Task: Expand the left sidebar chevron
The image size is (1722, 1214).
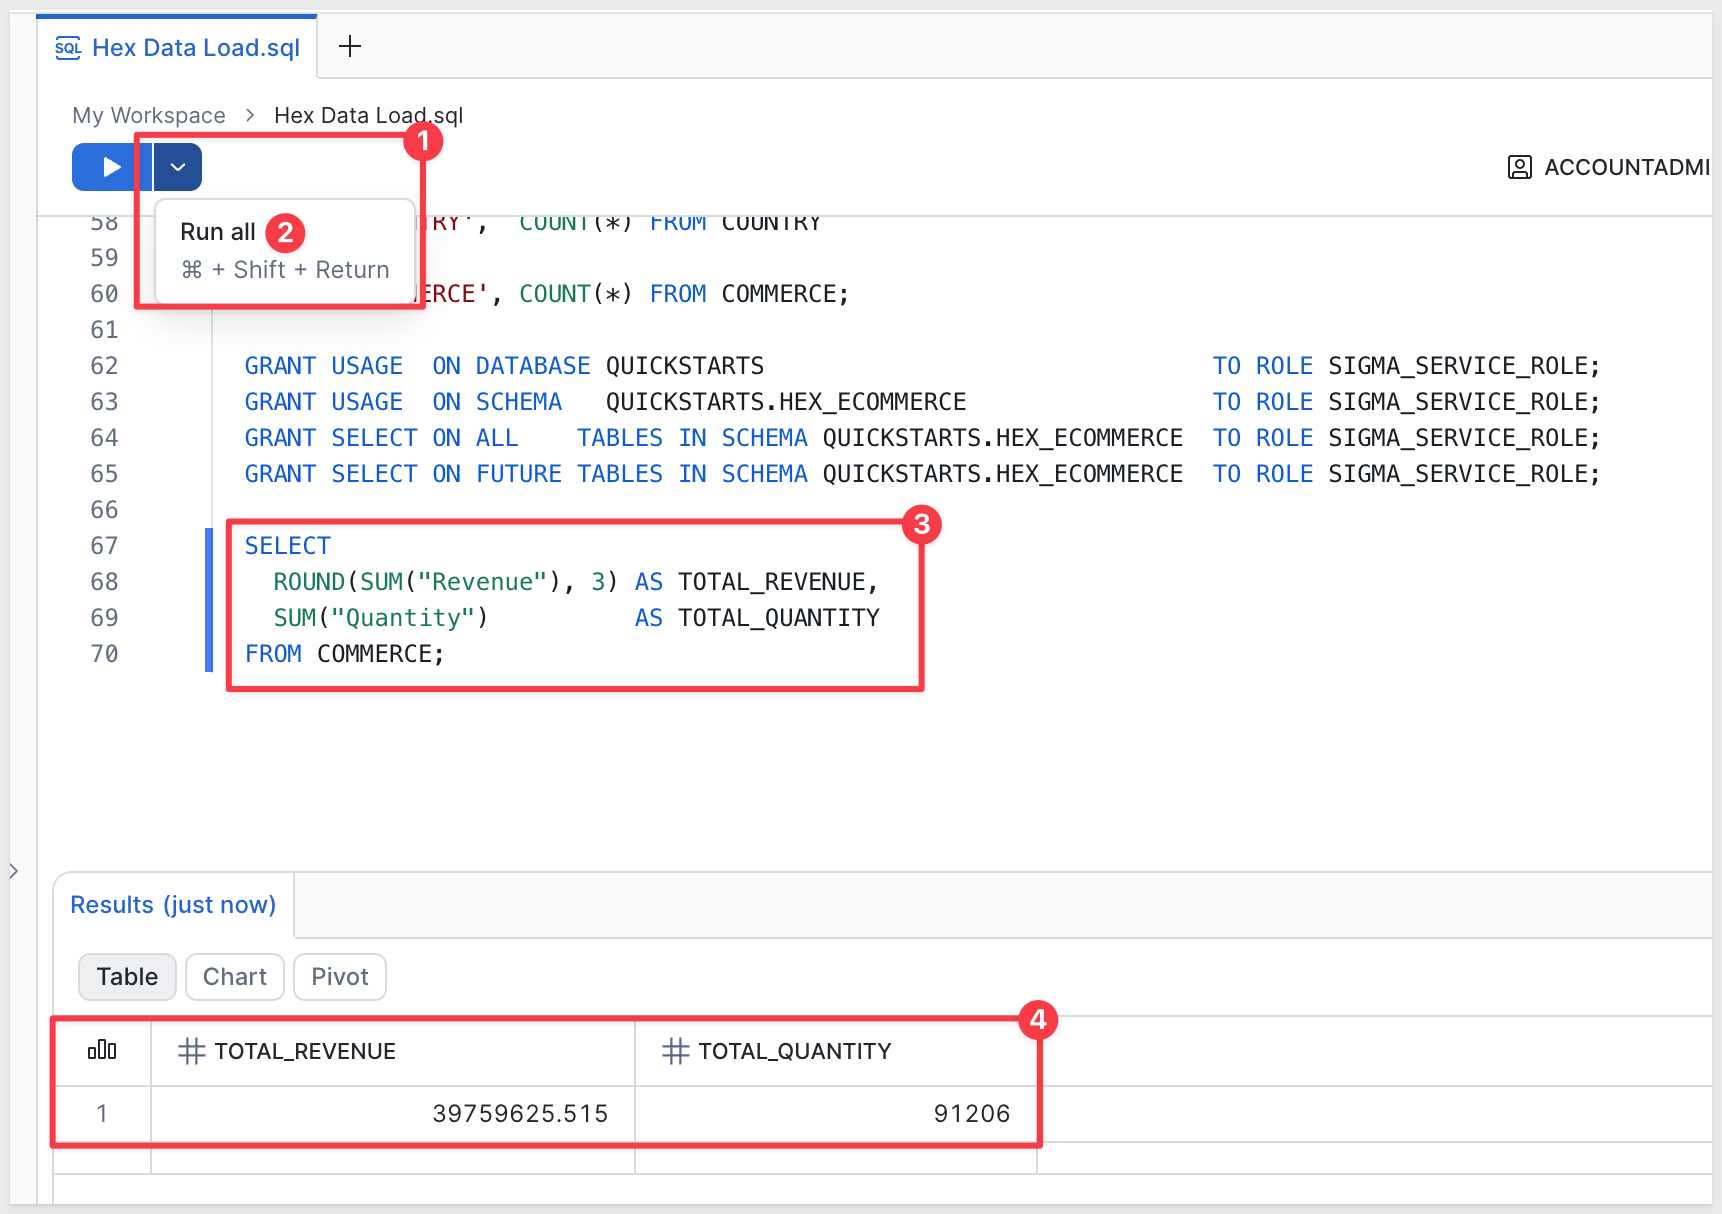Action: pyautogui.click(x=14, y=871)
